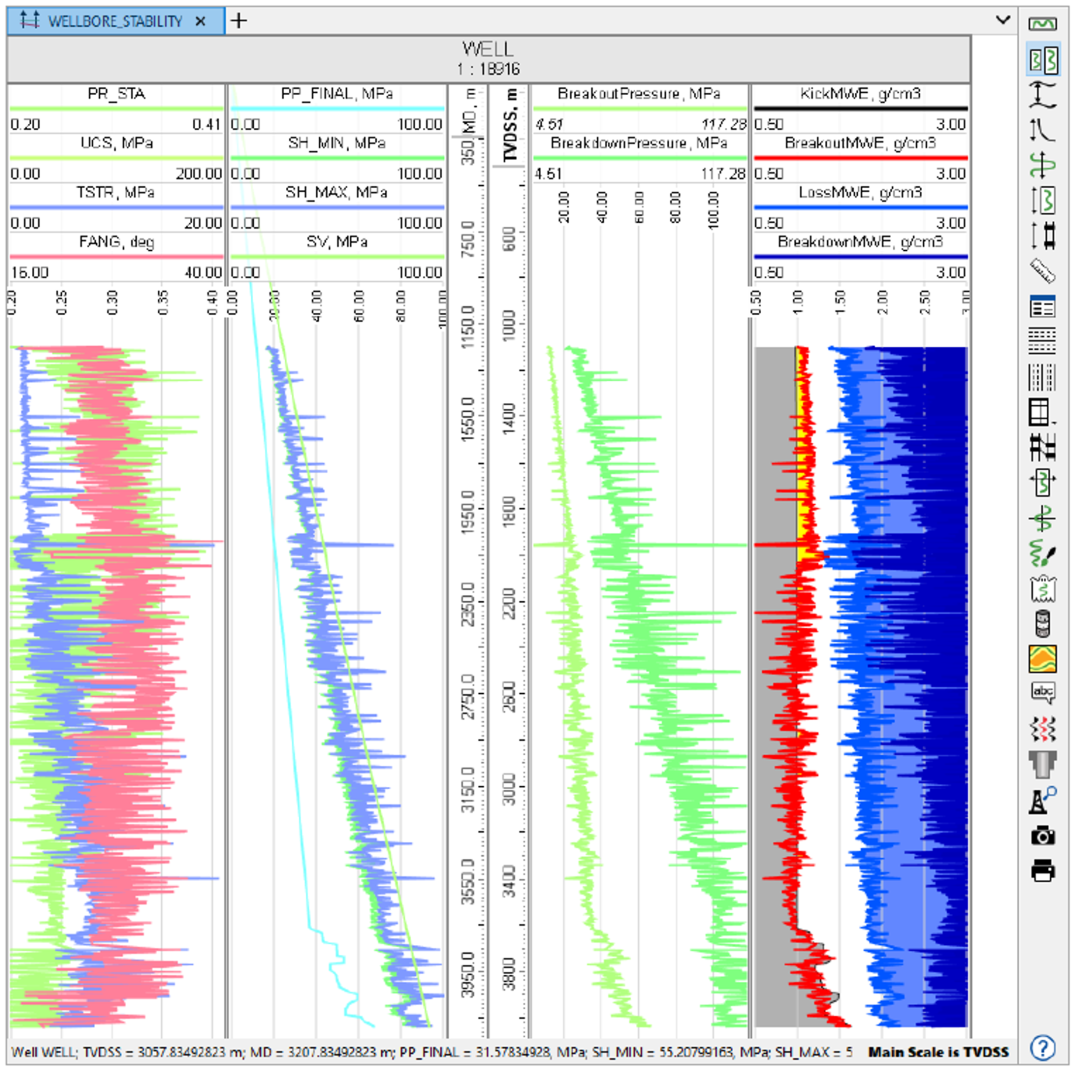Click the fit wellbore interval vertically icon

tap(1042, 236)
